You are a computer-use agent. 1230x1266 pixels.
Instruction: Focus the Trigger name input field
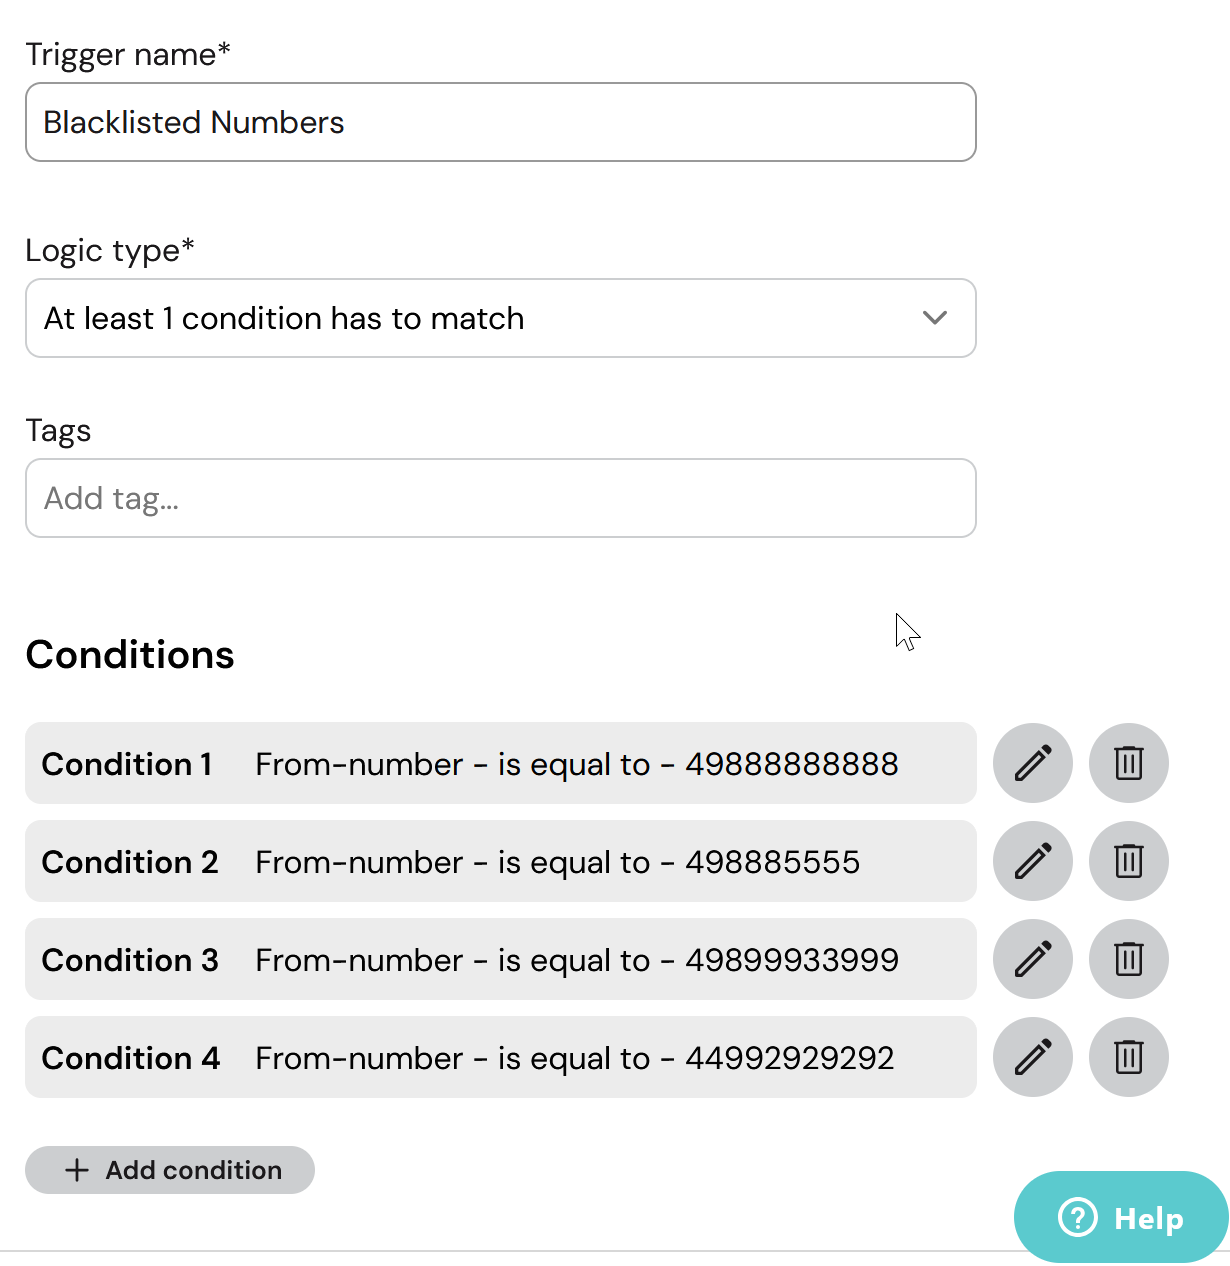pos(500,122)
